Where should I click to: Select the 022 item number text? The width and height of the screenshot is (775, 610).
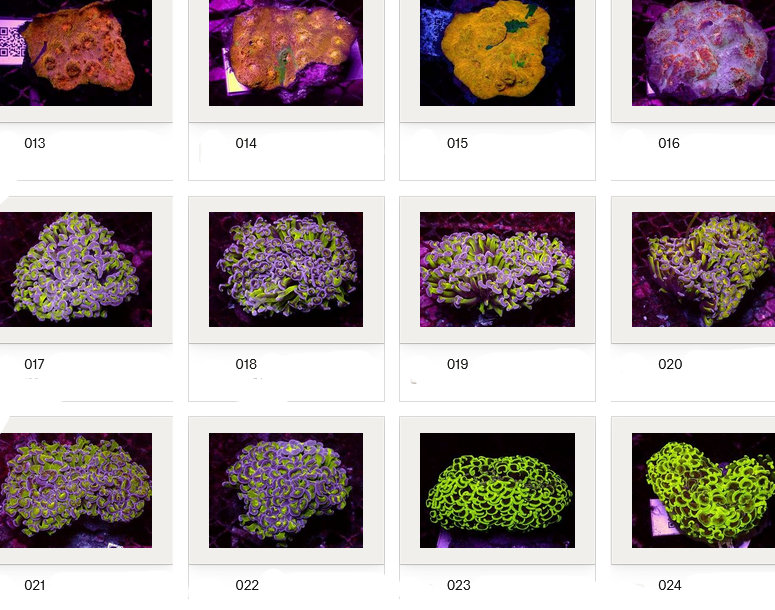point(246,585)
